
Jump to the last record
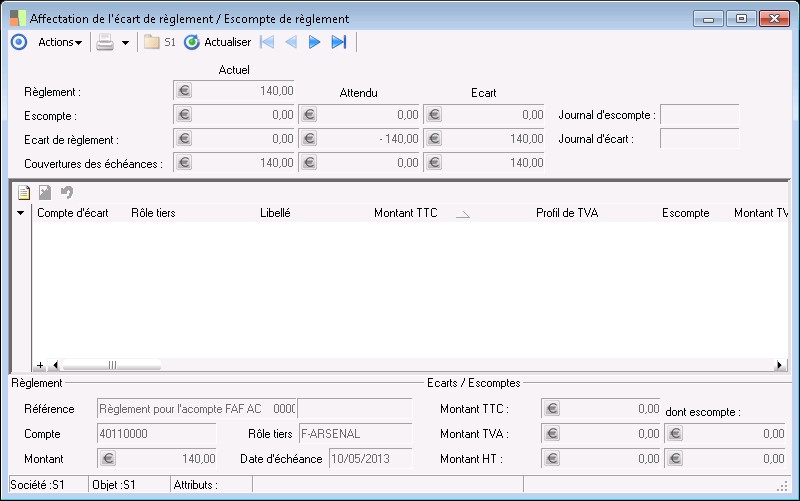338,42
